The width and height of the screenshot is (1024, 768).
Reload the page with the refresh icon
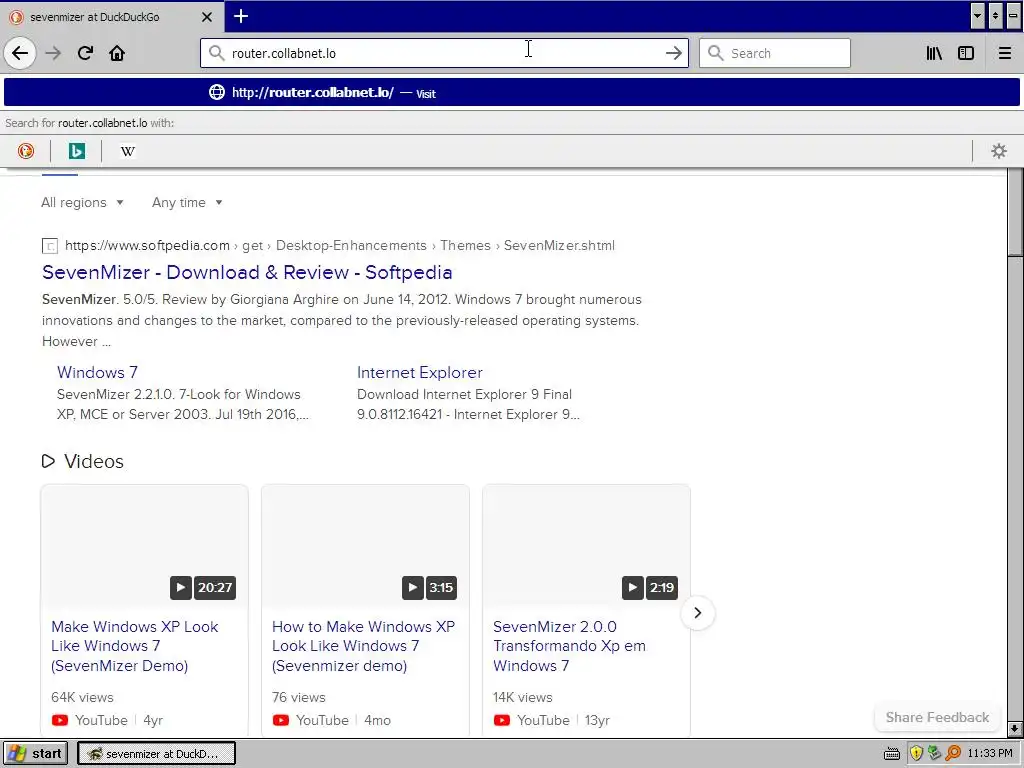click(x=85, y=53)
